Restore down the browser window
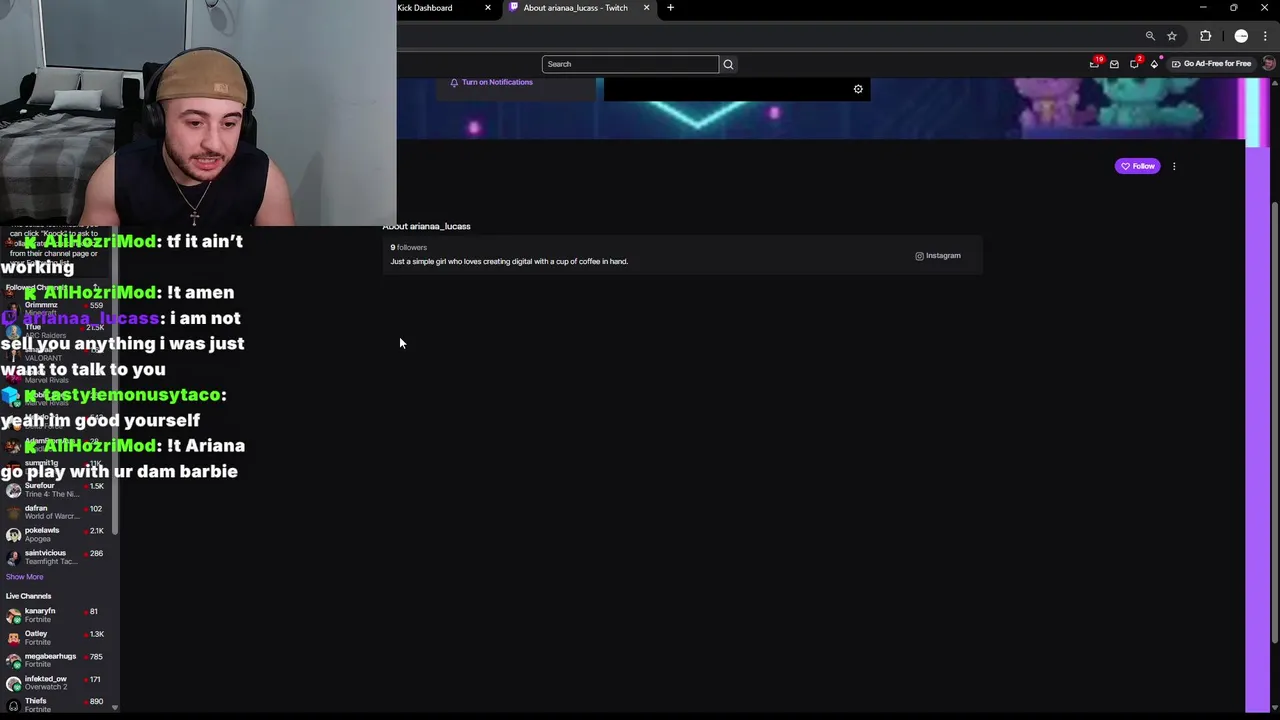Image resolution: width=1280 pixels, height=720 pixels. click(1233, 8)
